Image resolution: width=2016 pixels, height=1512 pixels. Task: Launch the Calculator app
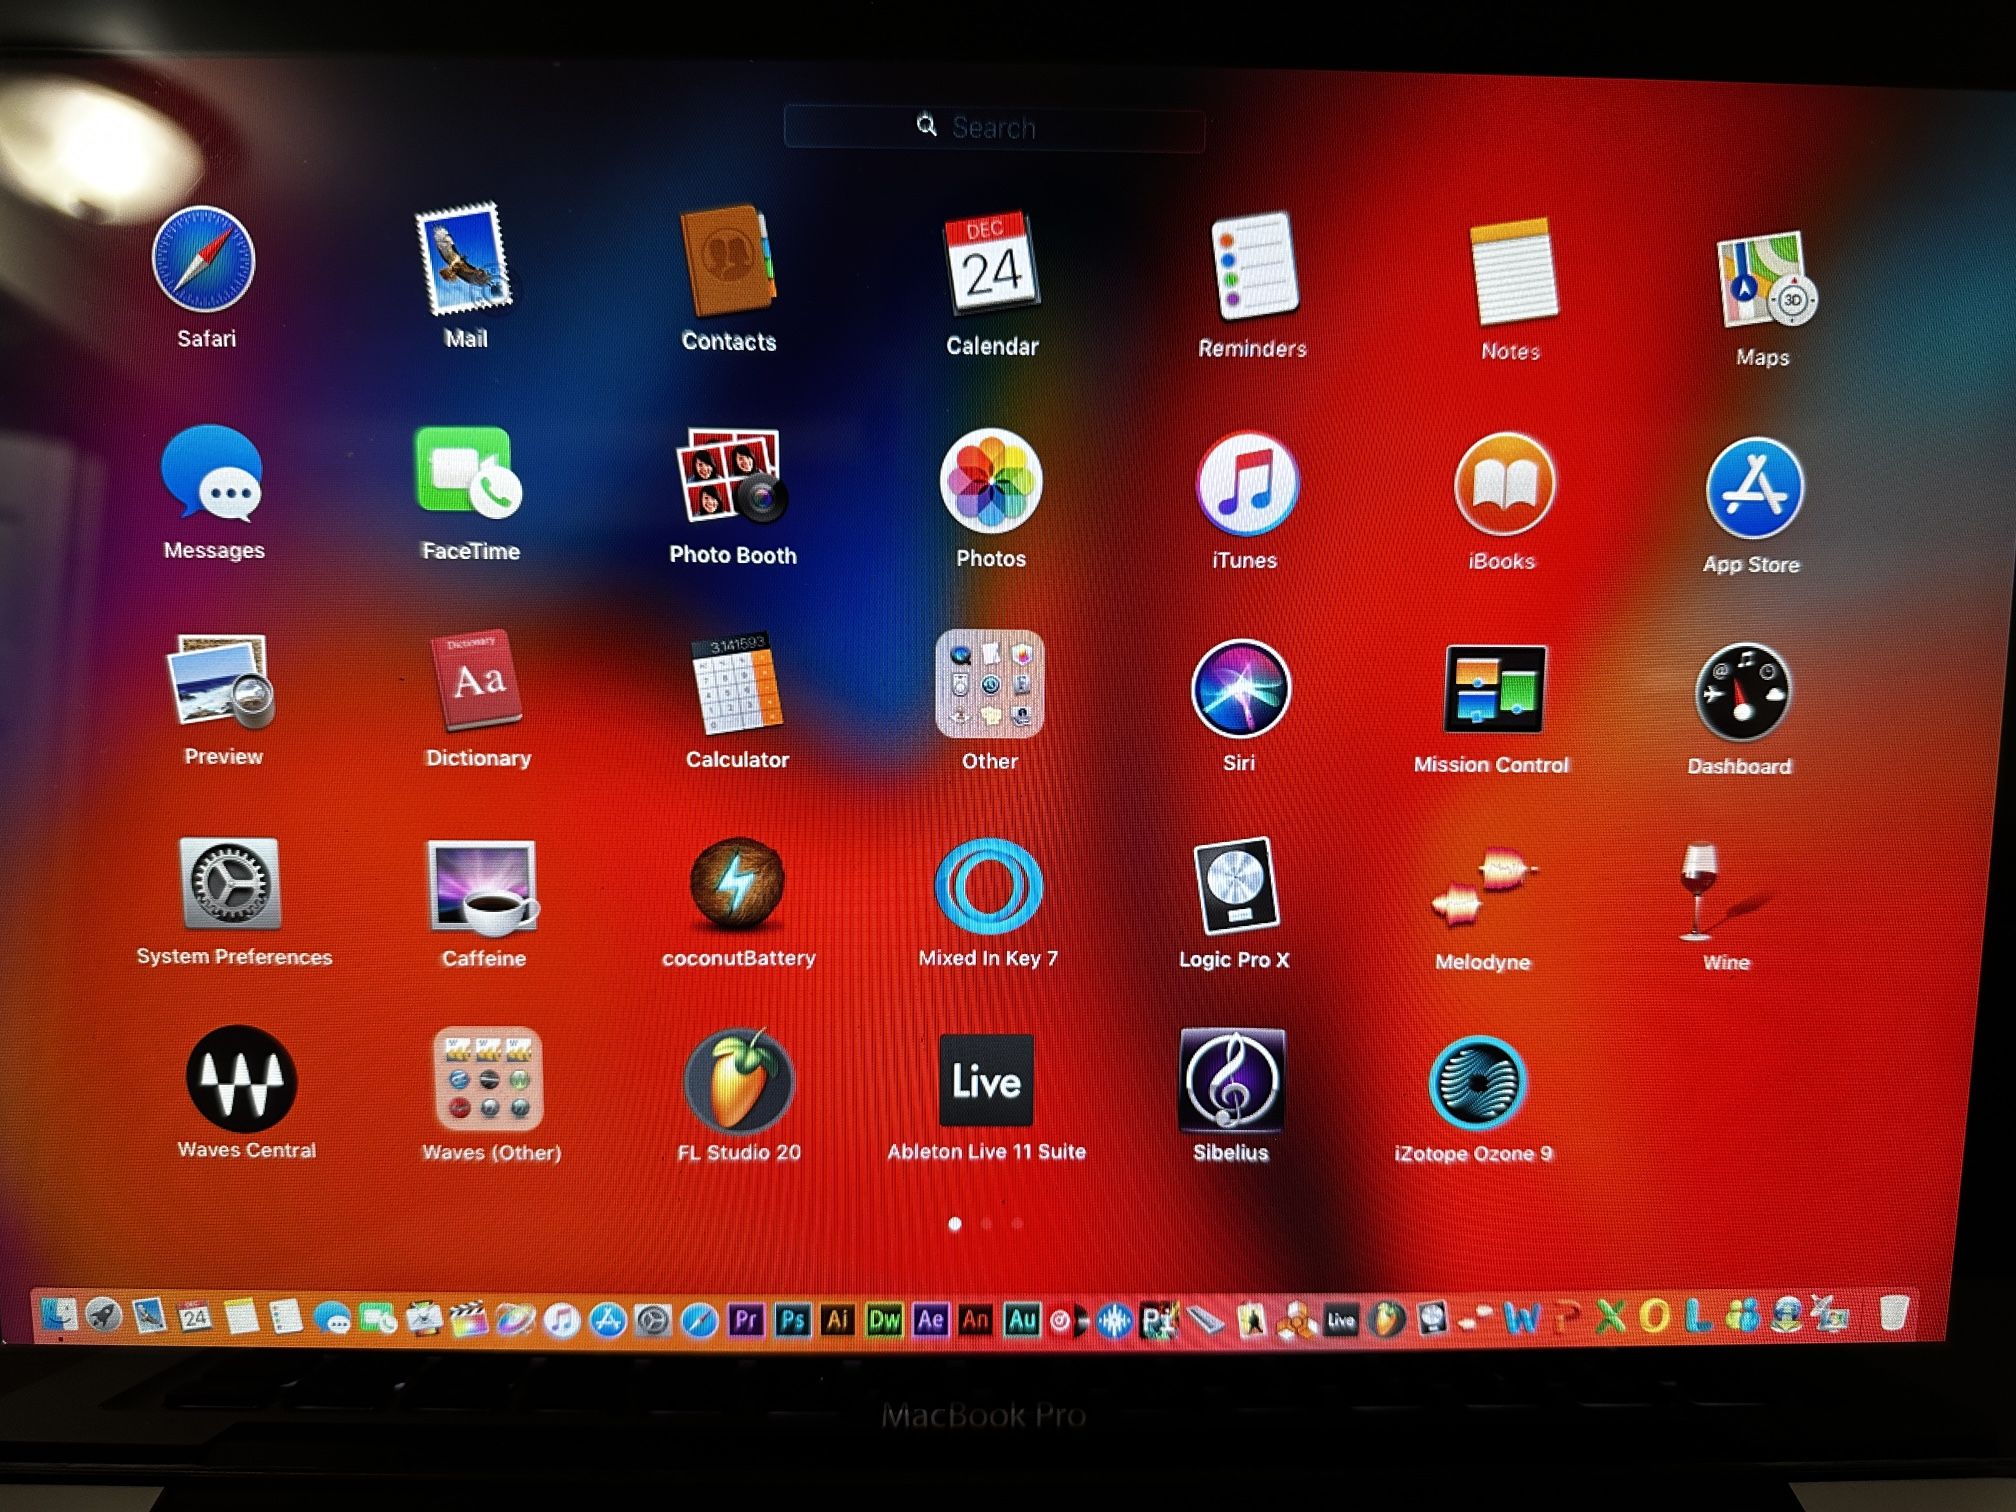[736, 684]
